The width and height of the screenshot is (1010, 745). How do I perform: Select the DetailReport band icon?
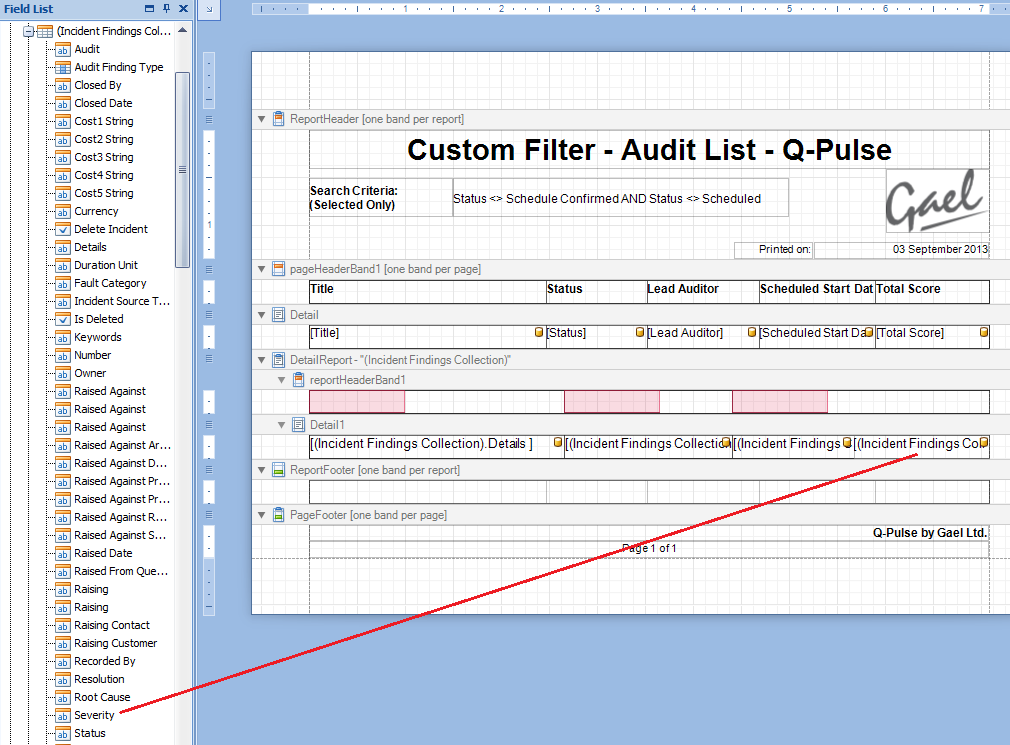tap(278, 360)
